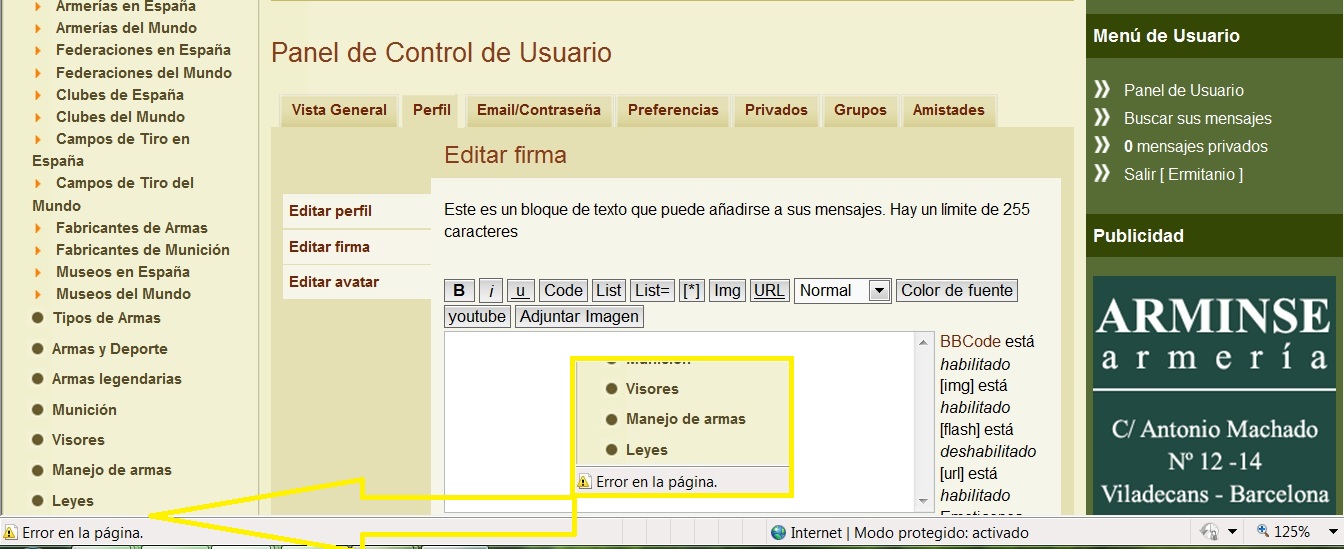Insert a list item with [*] button
1344x549 pixels.
coord(691,291)
